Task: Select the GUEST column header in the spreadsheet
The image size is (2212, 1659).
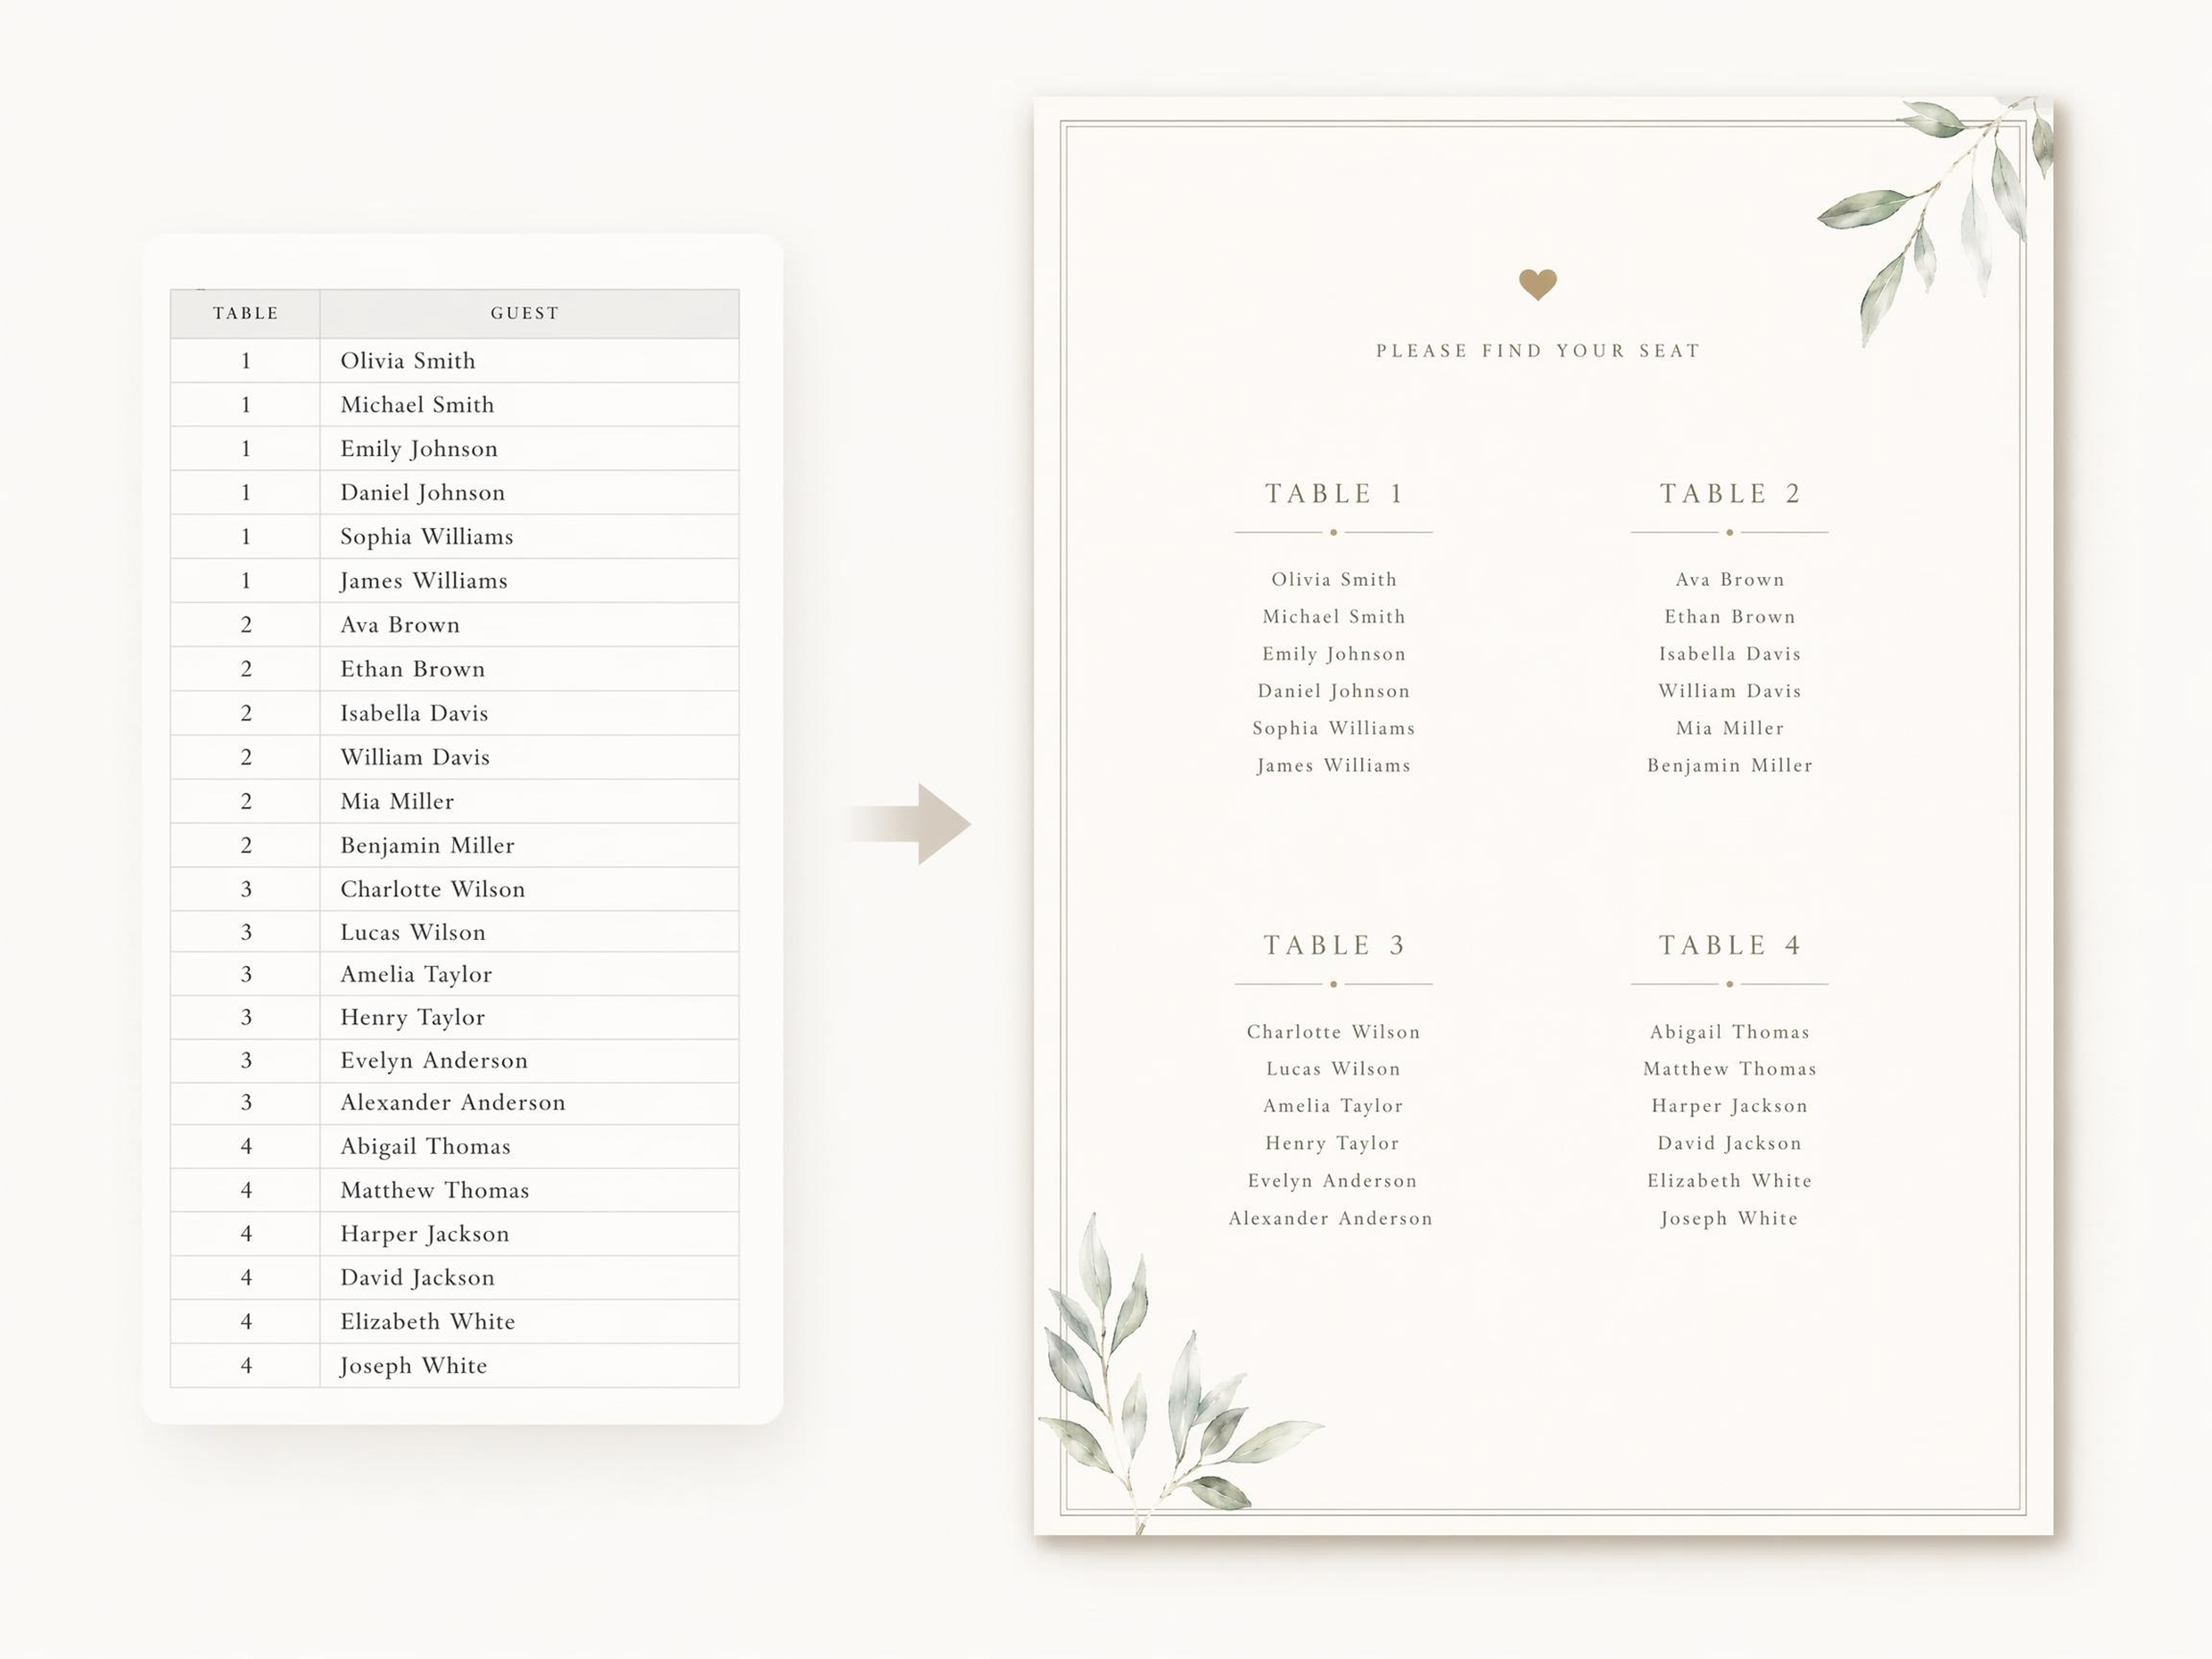Action: click(x=529, y=313)
